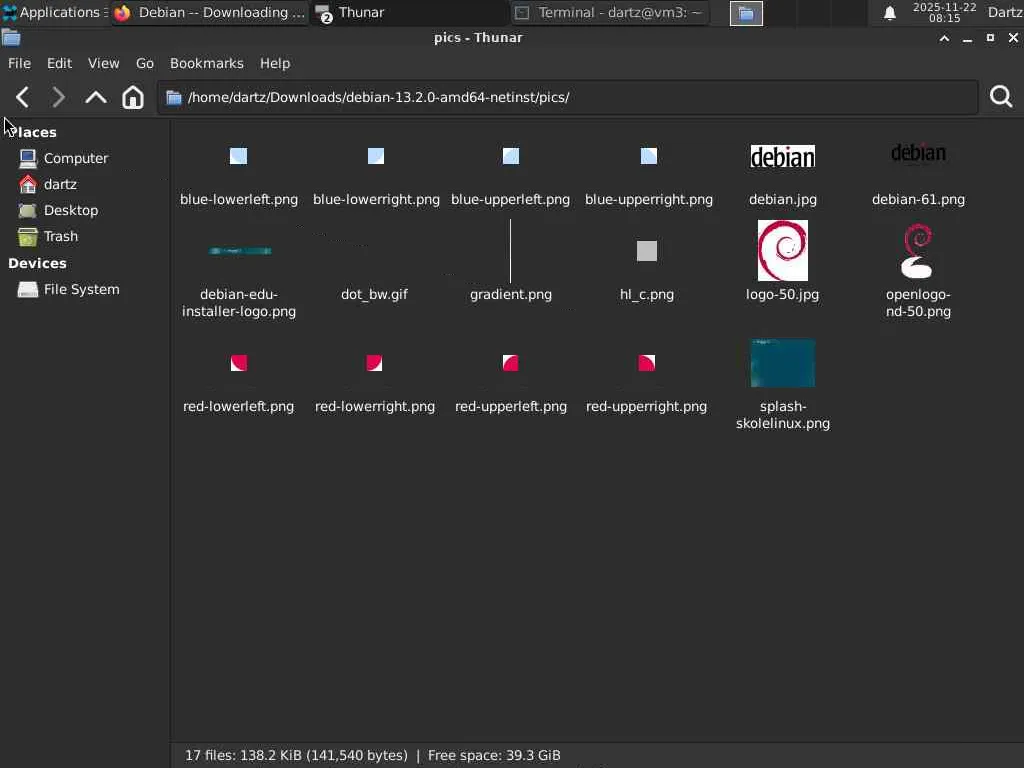Click the folder icon in the path bar
This screenshot has width=1024, height=768.
click(x=173, y=97)
